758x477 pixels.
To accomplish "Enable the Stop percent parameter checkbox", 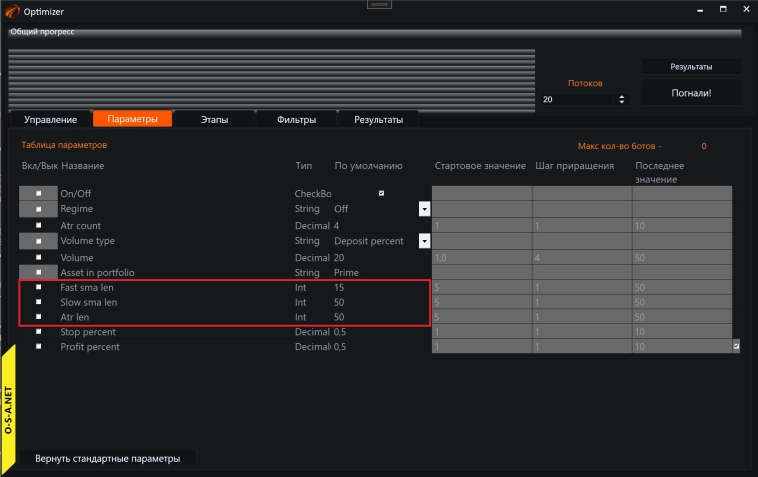I will point(39,332).
